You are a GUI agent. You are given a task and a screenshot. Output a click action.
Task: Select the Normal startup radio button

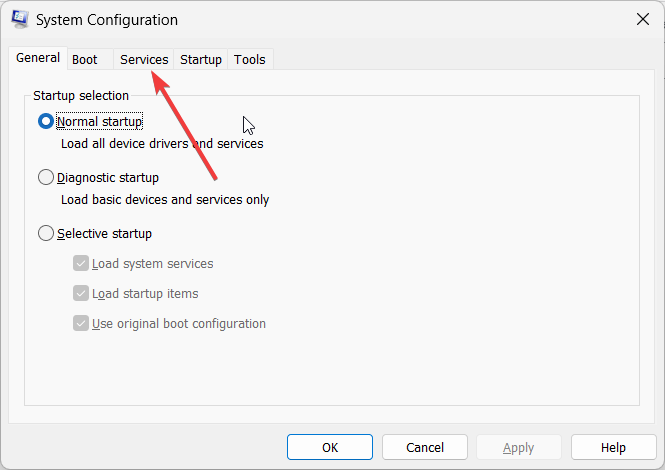tap(45, 121)
